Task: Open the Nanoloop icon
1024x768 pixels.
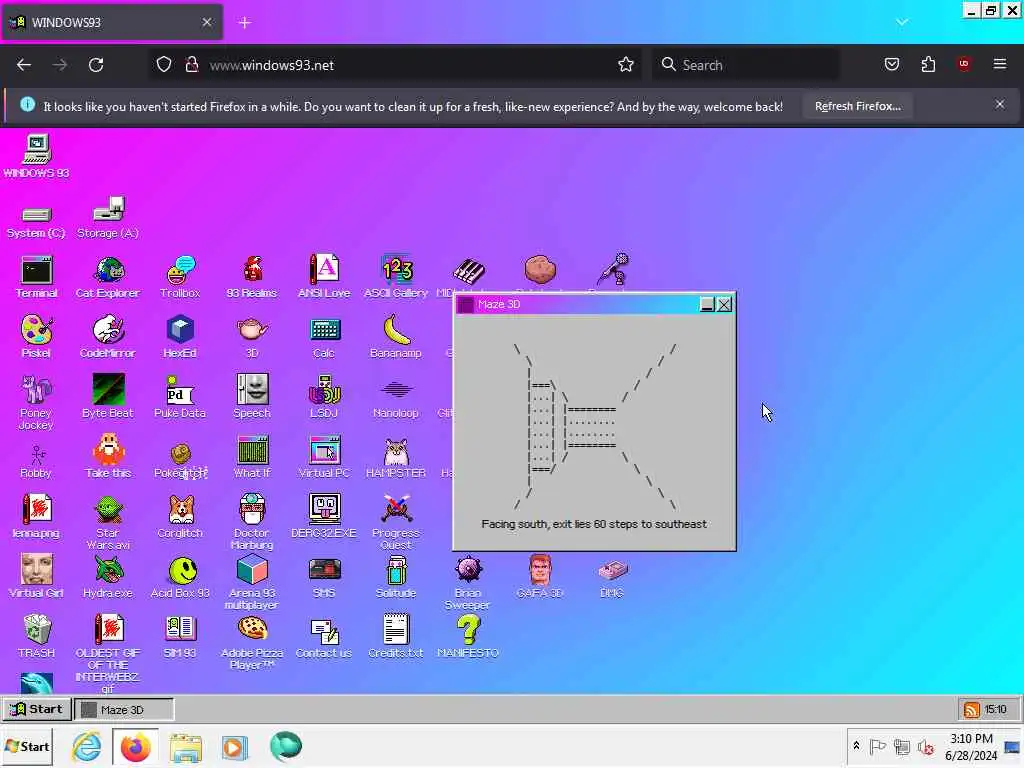Action: pos(396,396)
